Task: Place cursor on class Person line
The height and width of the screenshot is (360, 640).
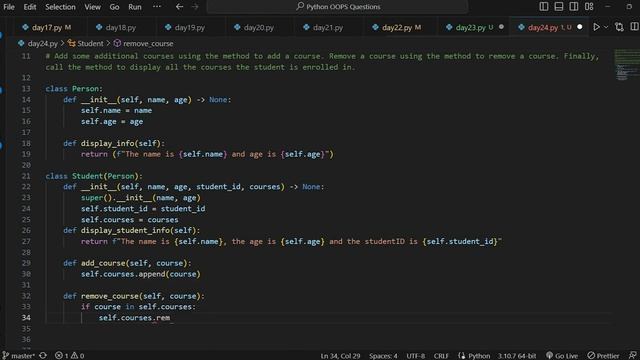Action: click(74, 89)
